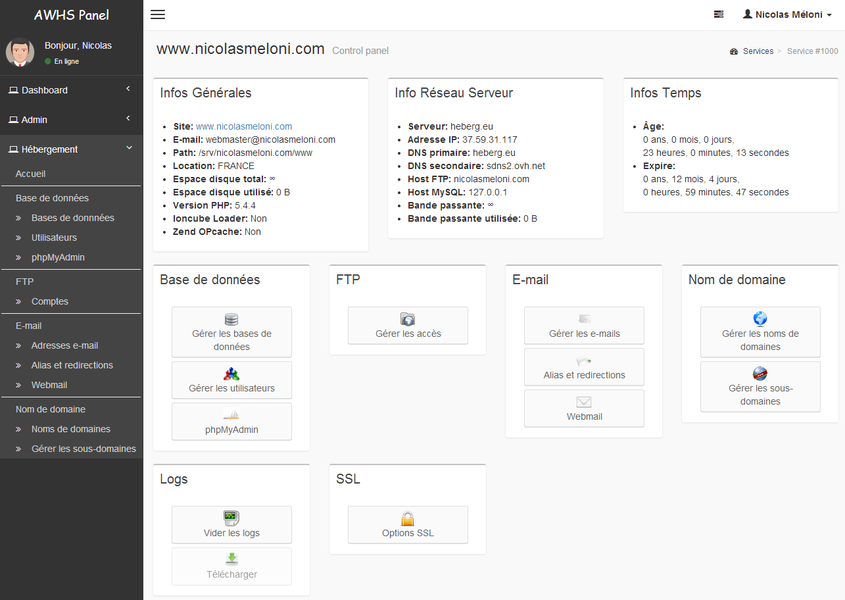Click the task list icon in top bar

pos(718,15)
